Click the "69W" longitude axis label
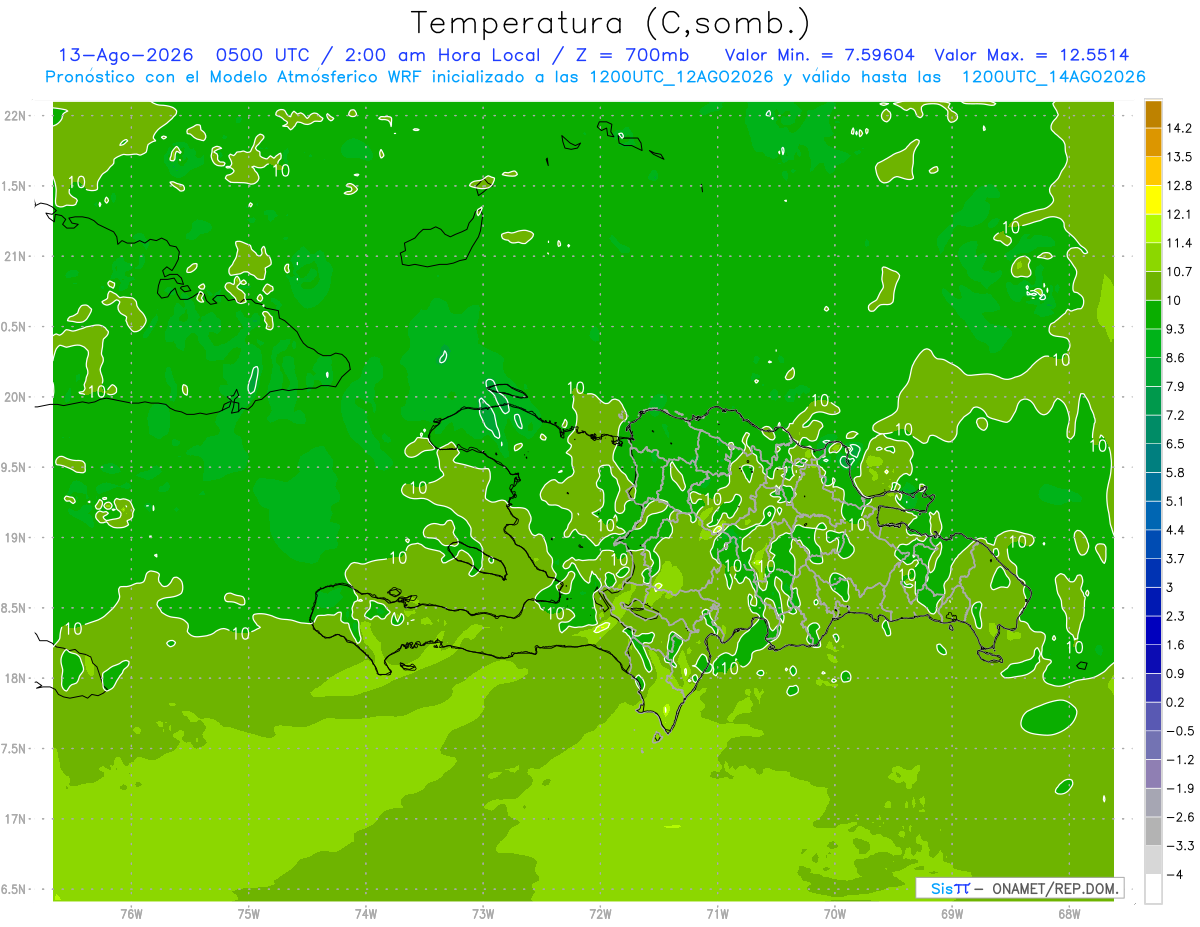This screenshot has height=927, width=1200. (952, 913)
